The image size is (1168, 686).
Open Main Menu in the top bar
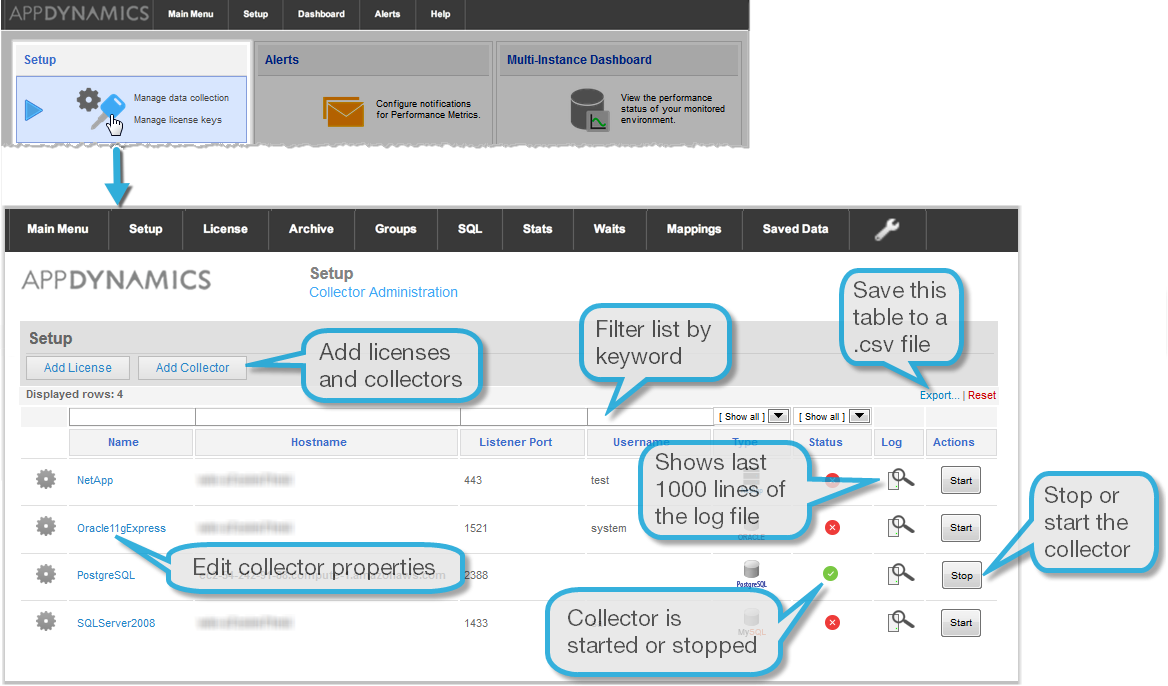coord(191,14)
